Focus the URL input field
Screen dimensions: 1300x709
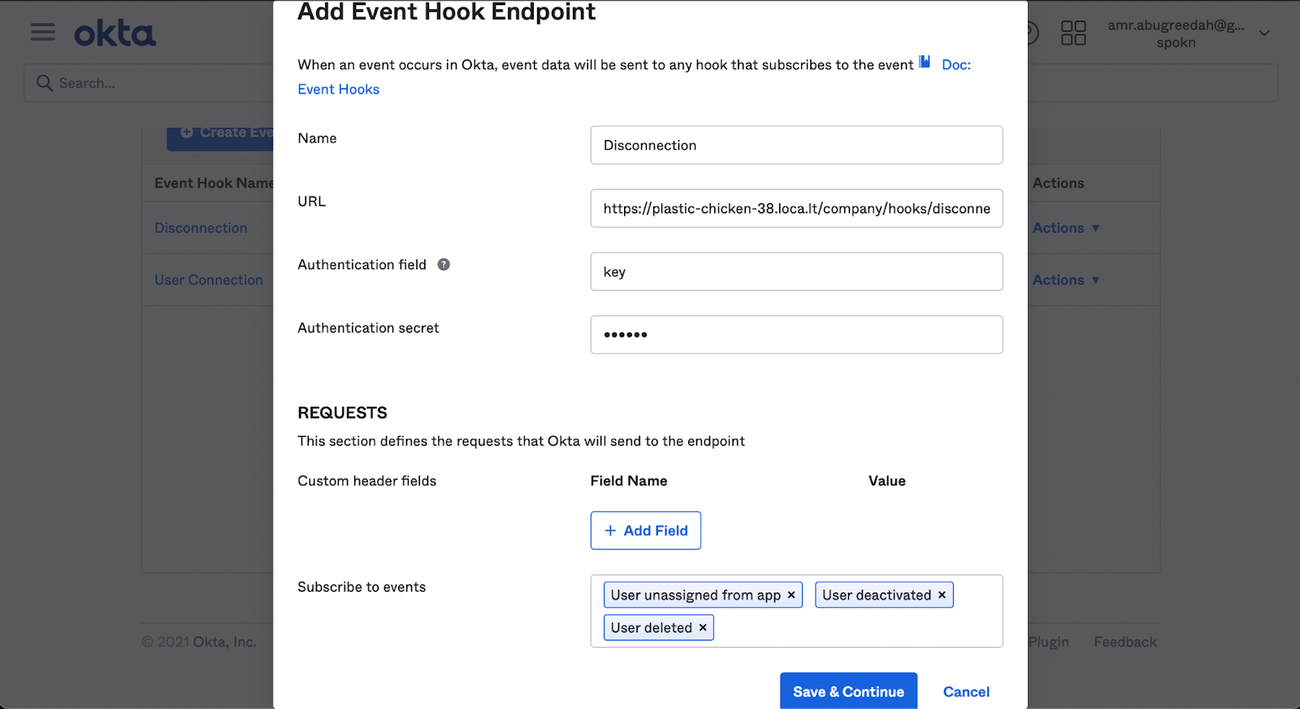pos(796,208)
